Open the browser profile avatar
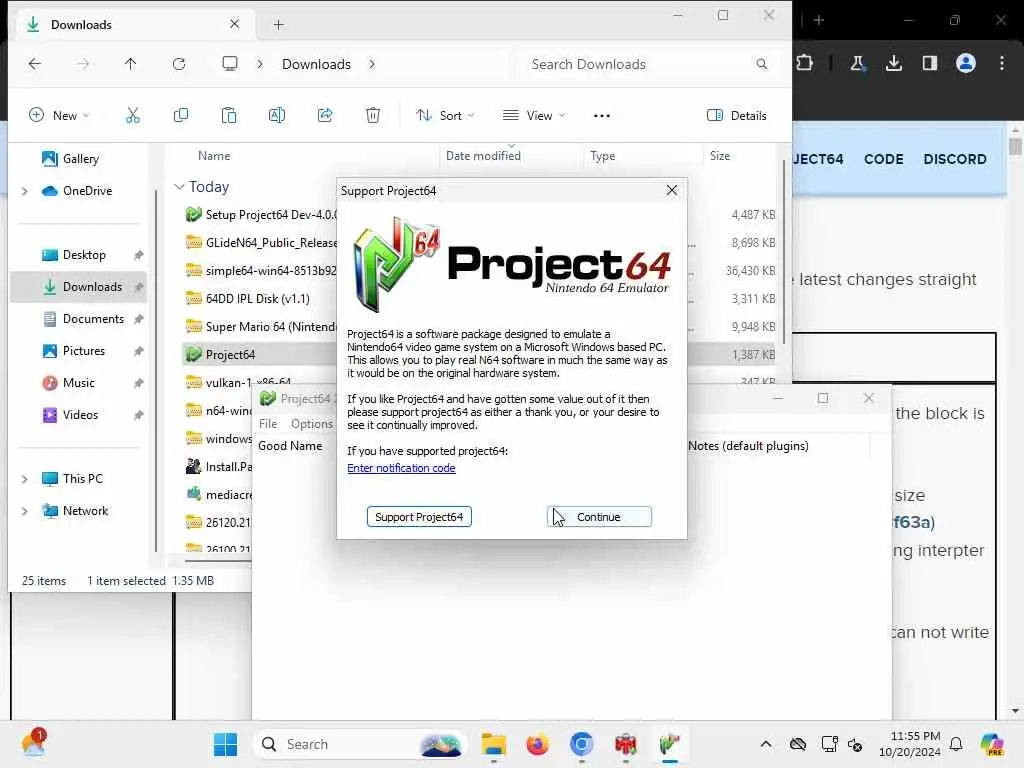Screen dimensions: 1024x768 click(x=966, y=63)
